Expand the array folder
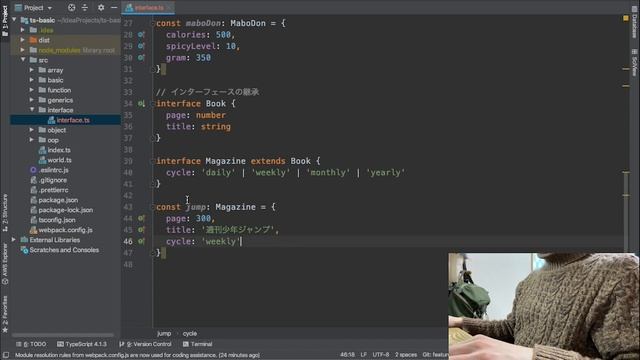This screenshot has height=360, width=640. (32, 70)
